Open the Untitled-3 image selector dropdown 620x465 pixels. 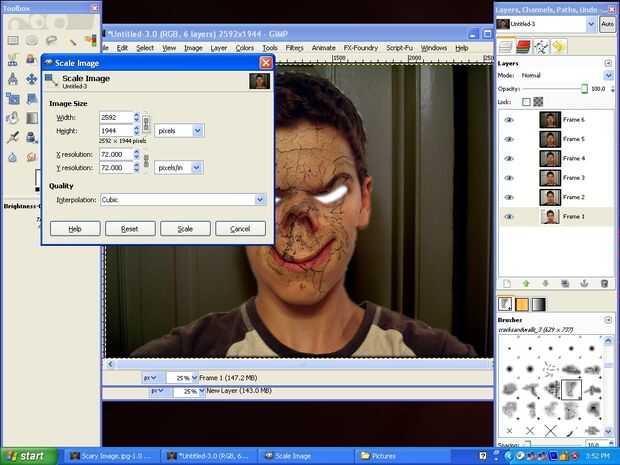click(x=591, y=24)
